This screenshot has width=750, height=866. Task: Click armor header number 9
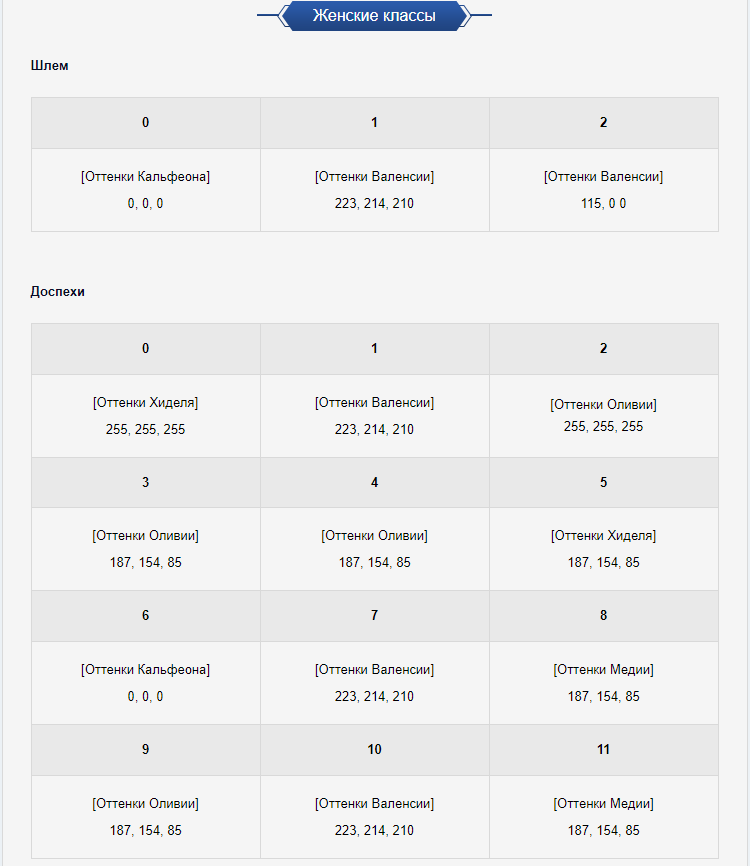[x=146, y=749]
